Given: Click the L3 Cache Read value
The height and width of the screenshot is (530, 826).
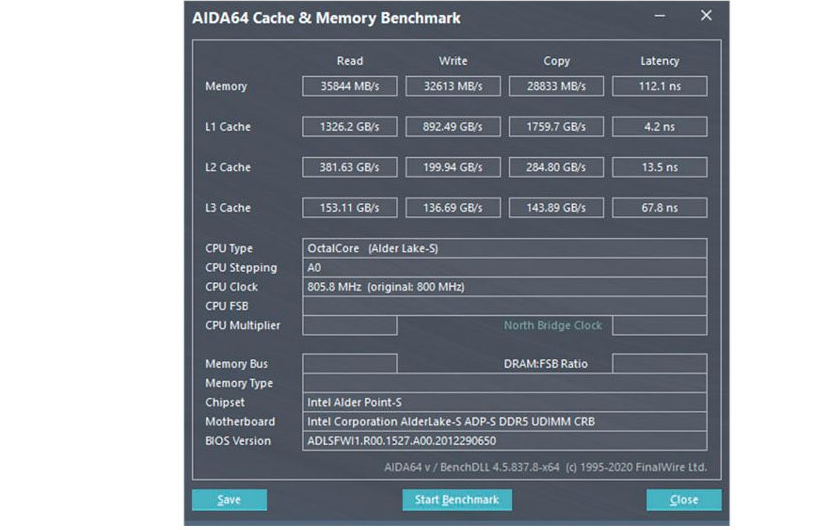Looking at the screenshot, I should pyautogui.click(x=350, y=208).
